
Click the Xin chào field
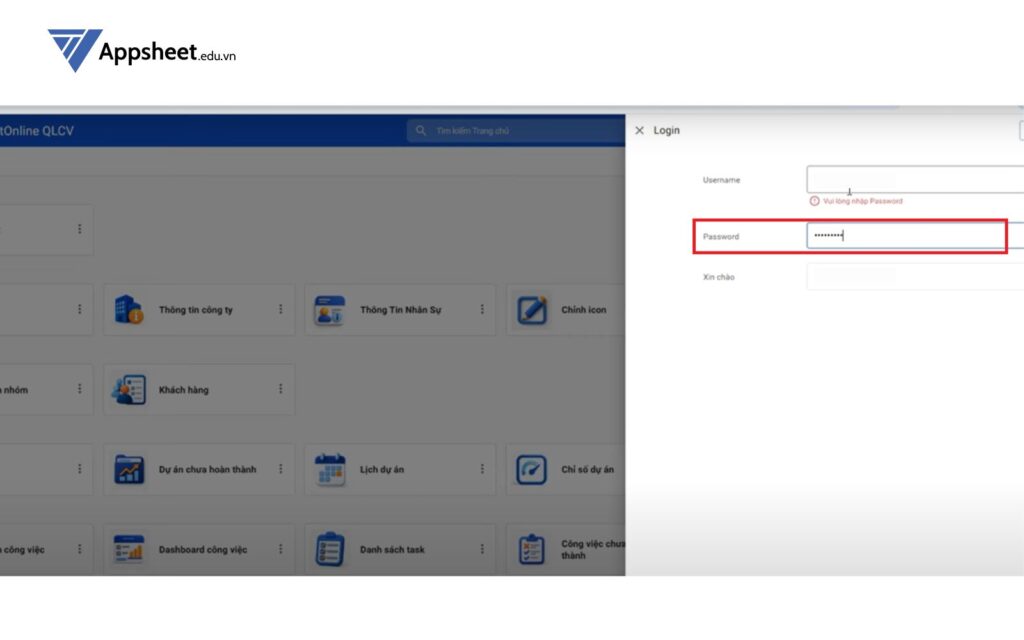coord(914,276)
